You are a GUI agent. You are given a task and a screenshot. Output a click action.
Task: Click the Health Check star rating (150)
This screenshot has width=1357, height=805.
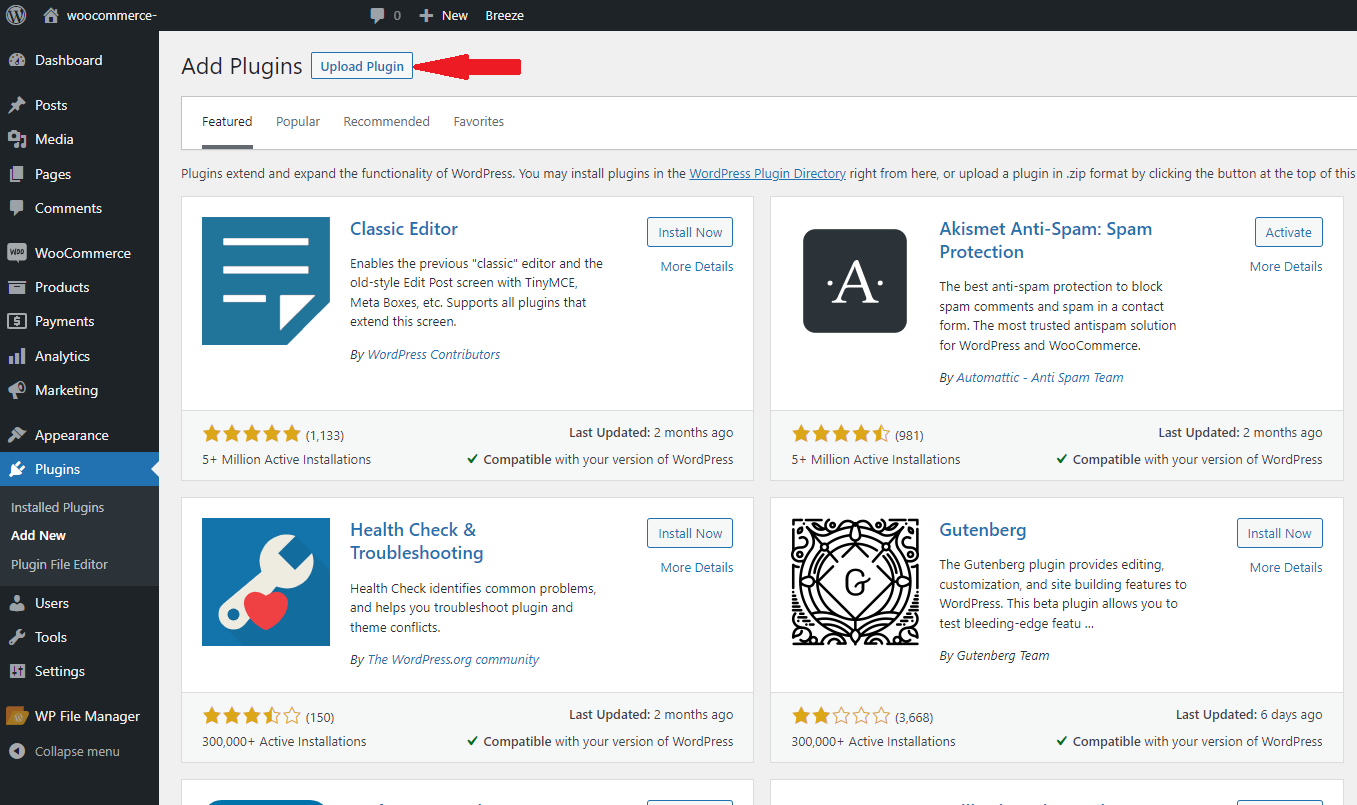[x=251, y=716]
